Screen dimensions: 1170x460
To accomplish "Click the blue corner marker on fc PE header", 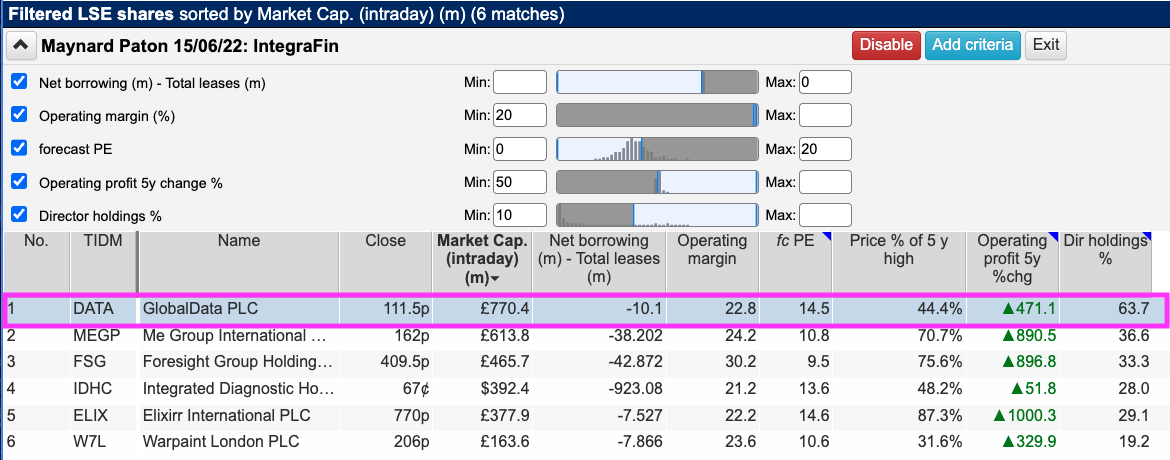I will (827, 236).
